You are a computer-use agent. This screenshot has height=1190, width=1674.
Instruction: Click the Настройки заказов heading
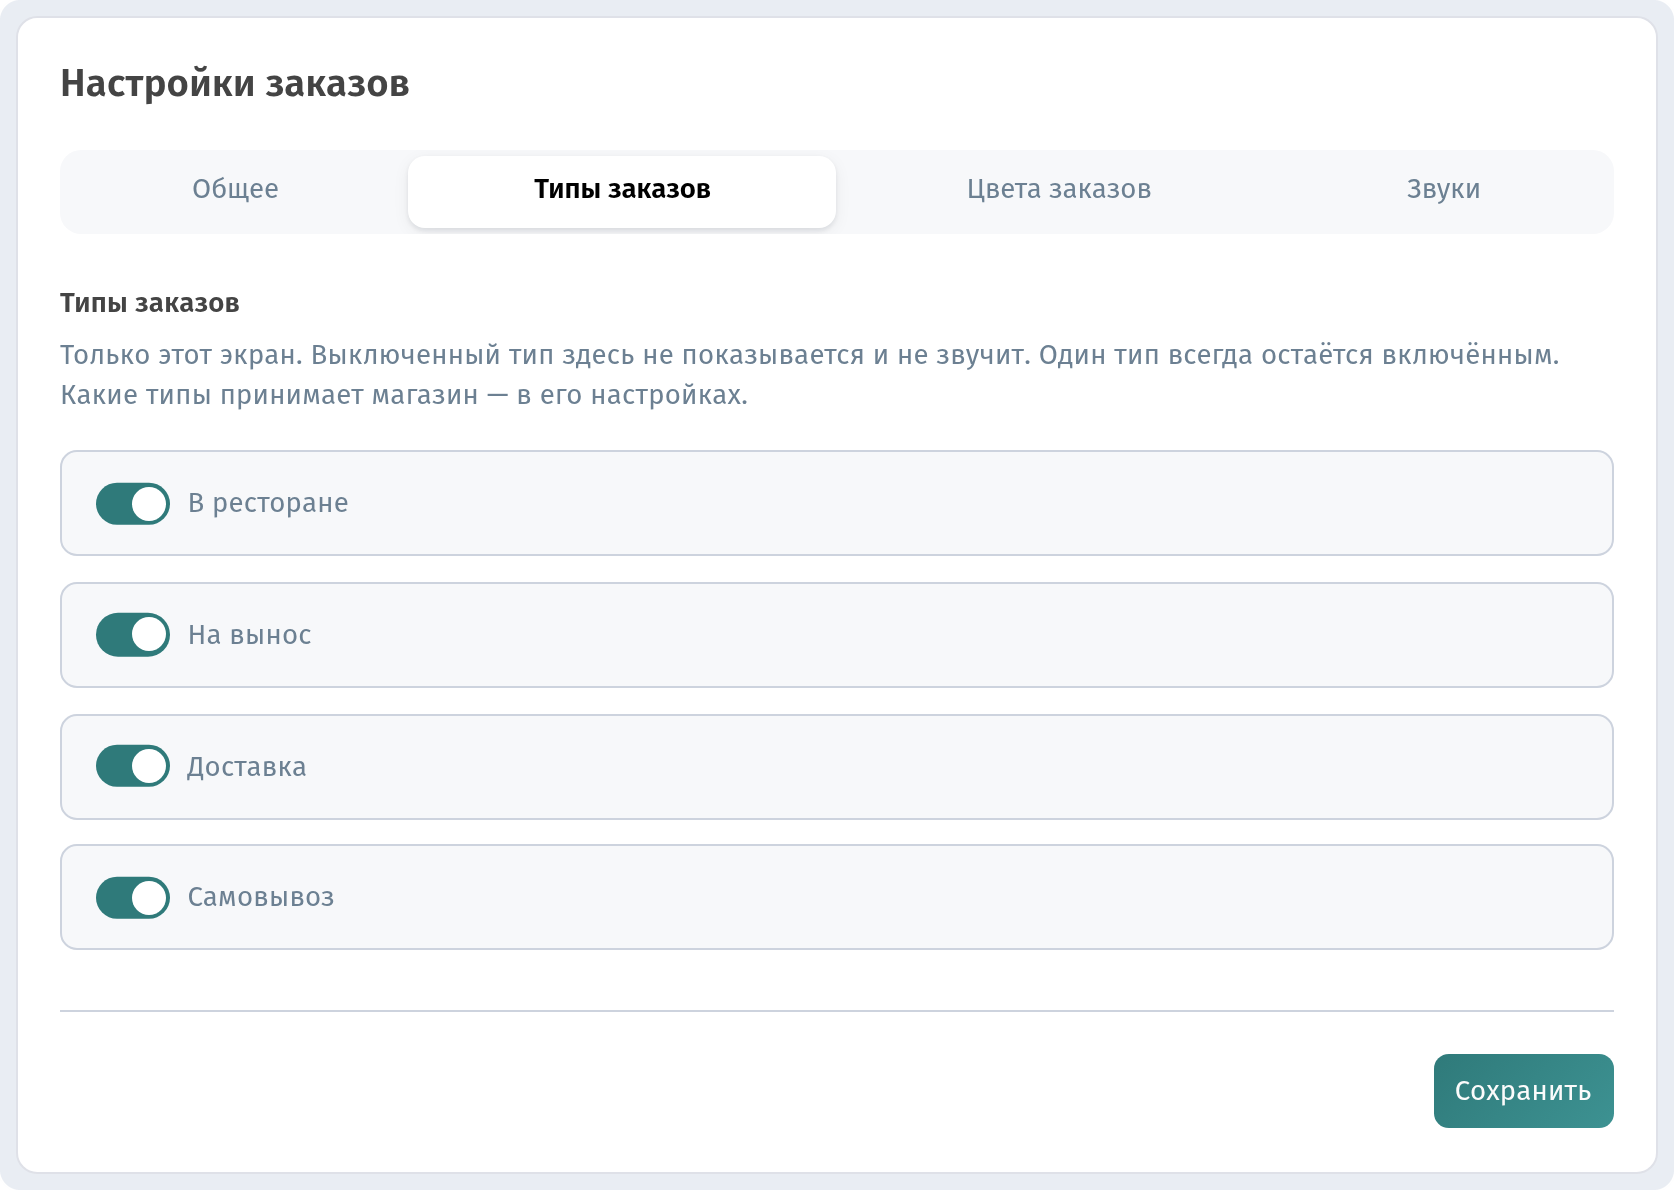coord(235,83)
